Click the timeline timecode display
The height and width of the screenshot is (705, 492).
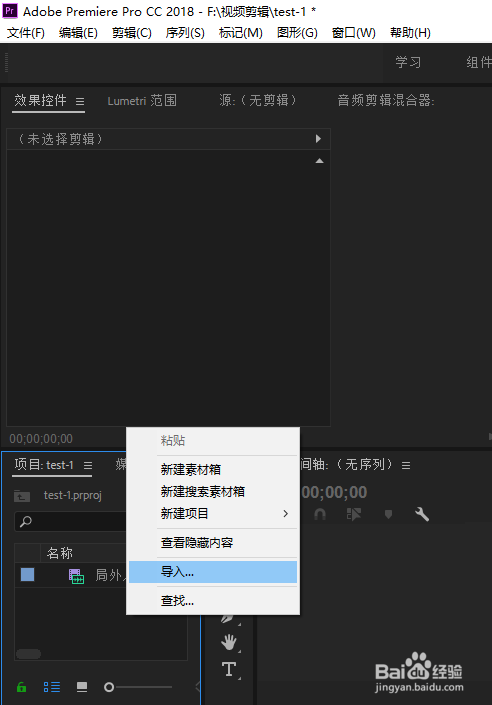point(334,492)
